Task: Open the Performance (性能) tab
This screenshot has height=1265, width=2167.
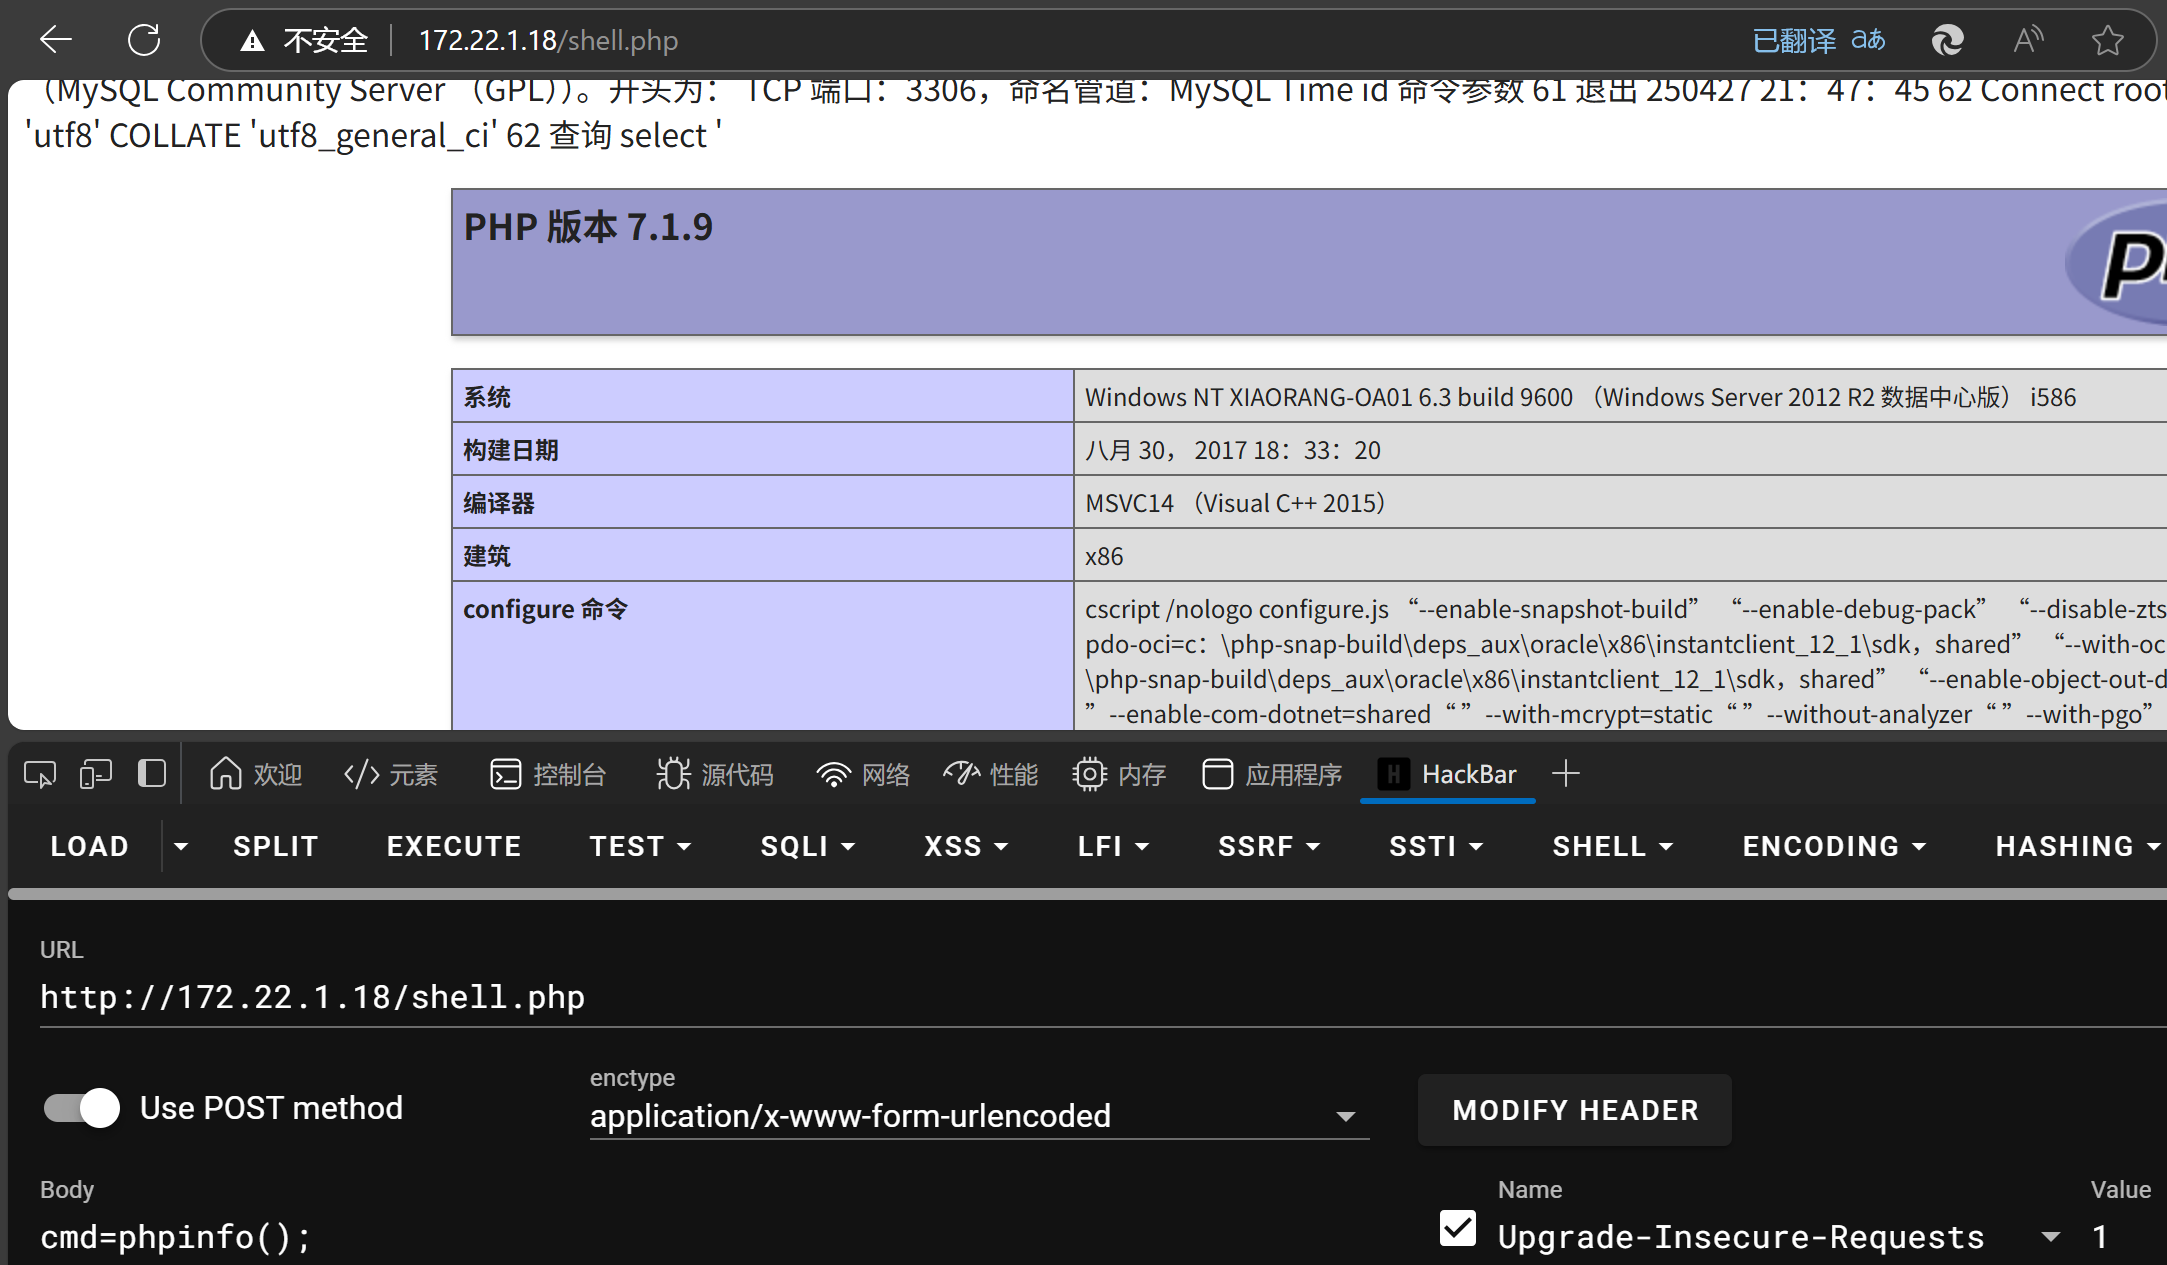Action: pos(991,774)
